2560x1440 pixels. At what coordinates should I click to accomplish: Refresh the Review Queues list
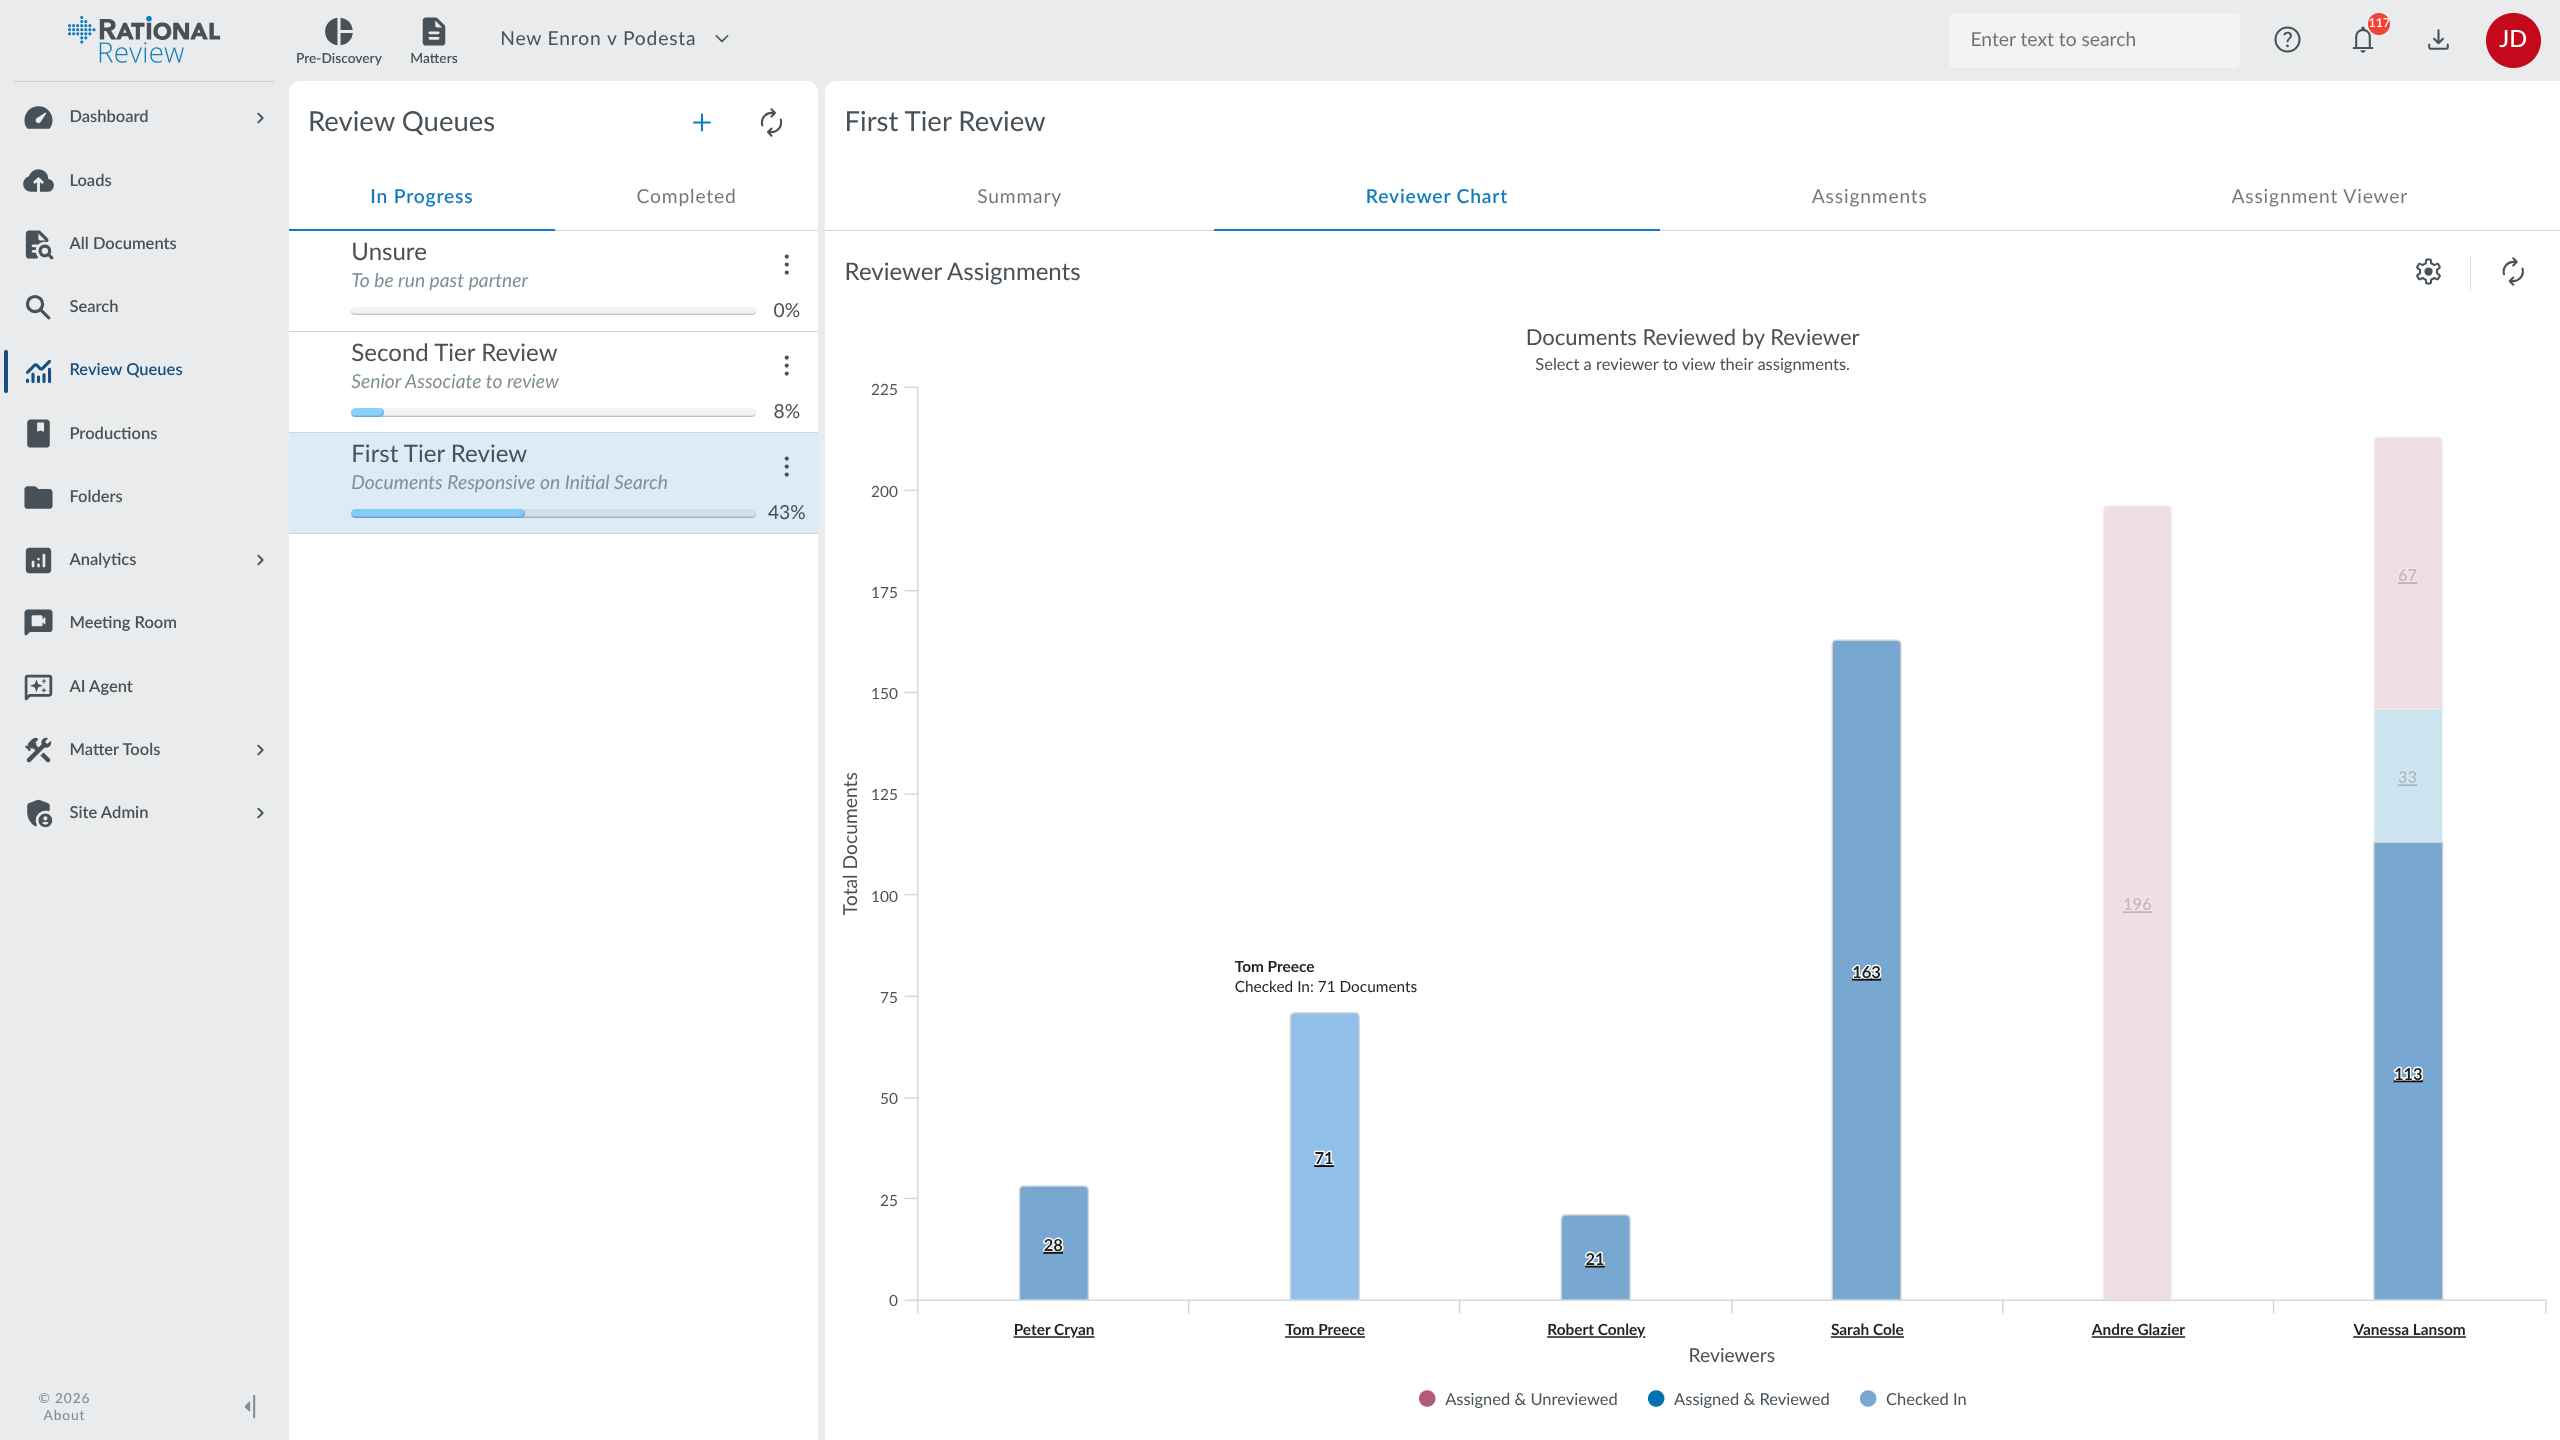coord(771,122)
